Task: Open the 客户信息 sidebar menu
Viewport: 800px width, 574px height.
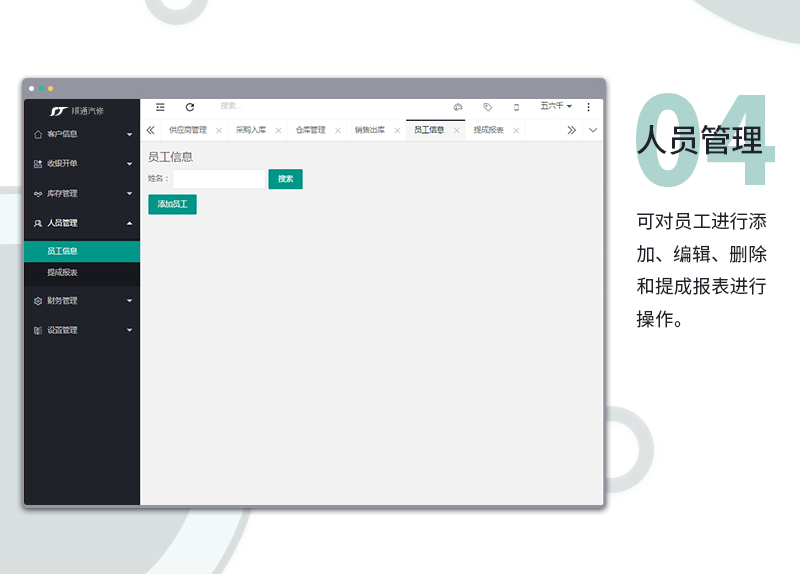Action: [82, 134]
